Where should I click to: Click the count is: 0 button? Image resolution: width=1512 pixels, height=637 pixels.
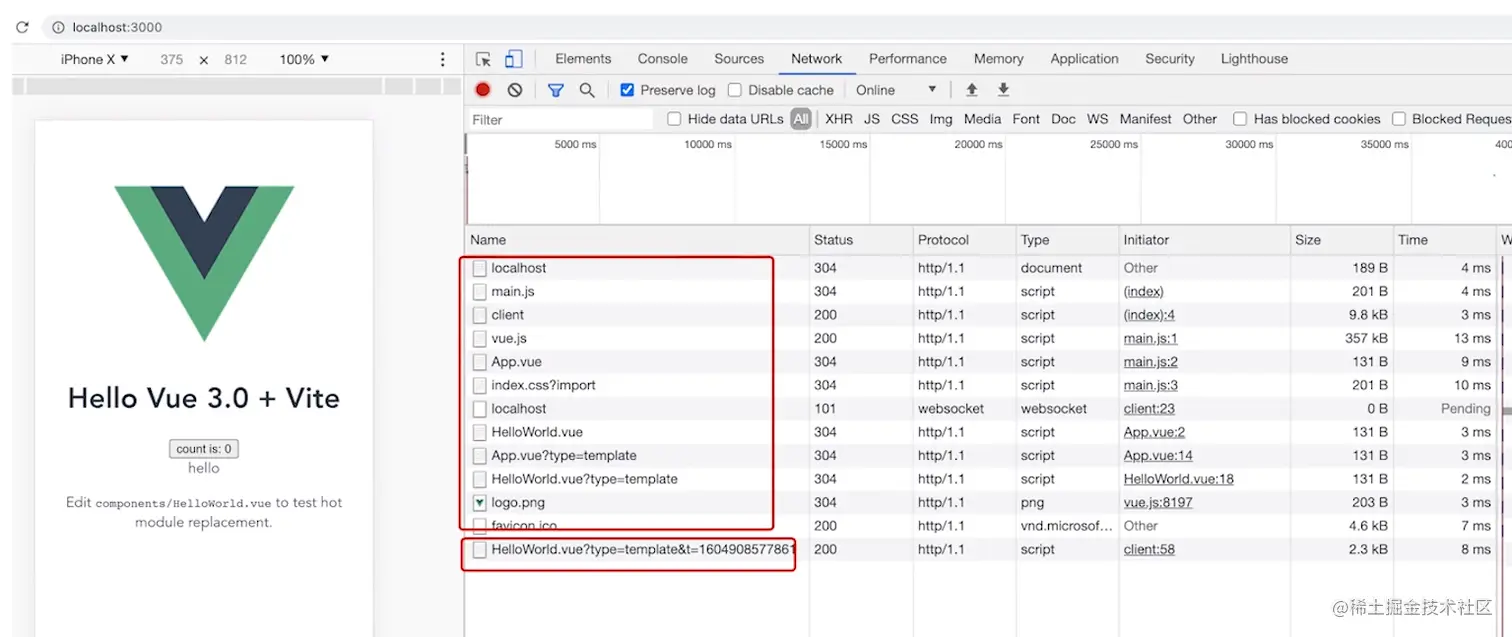[x=204, y=449]
